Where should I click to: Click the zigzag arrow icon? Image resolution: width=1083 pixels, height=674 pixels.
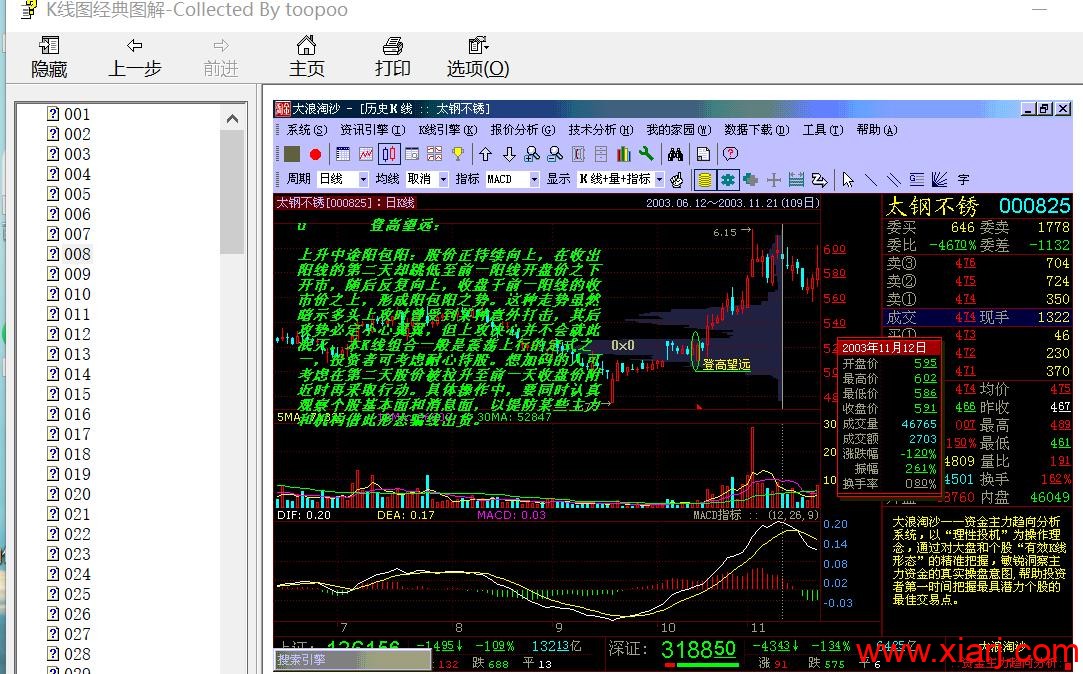(820, 180)
